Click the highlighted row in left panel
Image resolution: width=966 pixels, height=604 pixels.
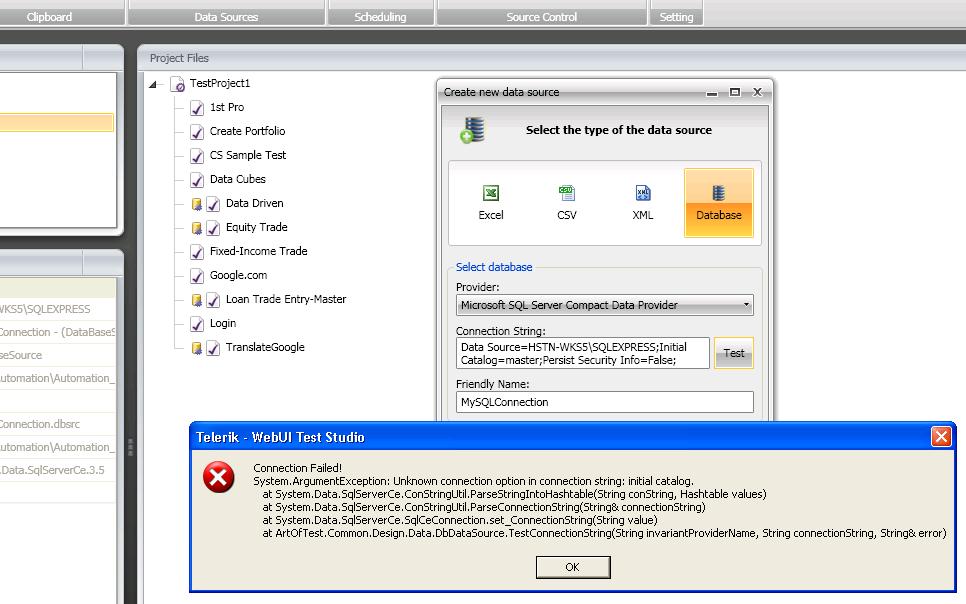57,122
